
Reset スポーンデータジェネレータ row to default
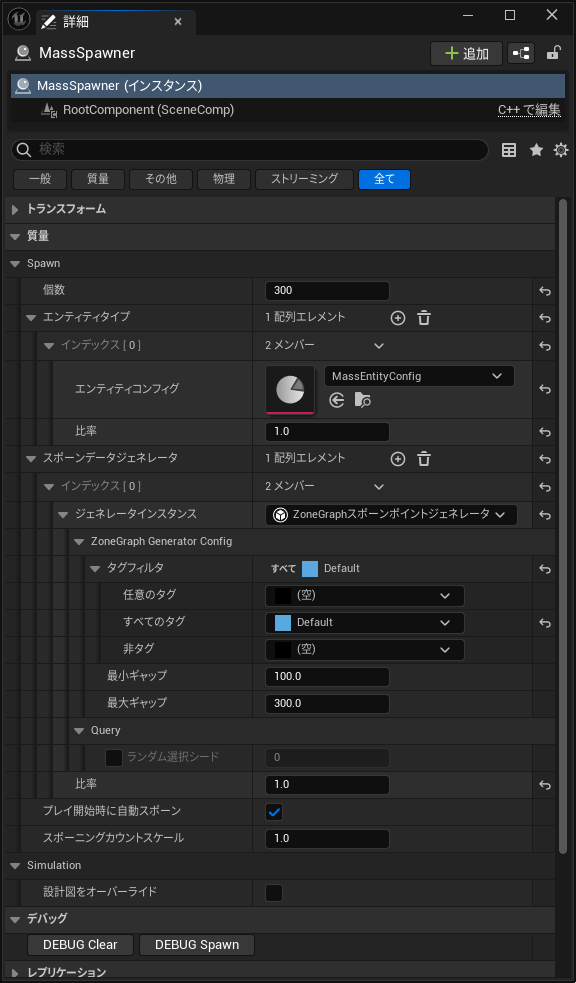pos(545,460)
